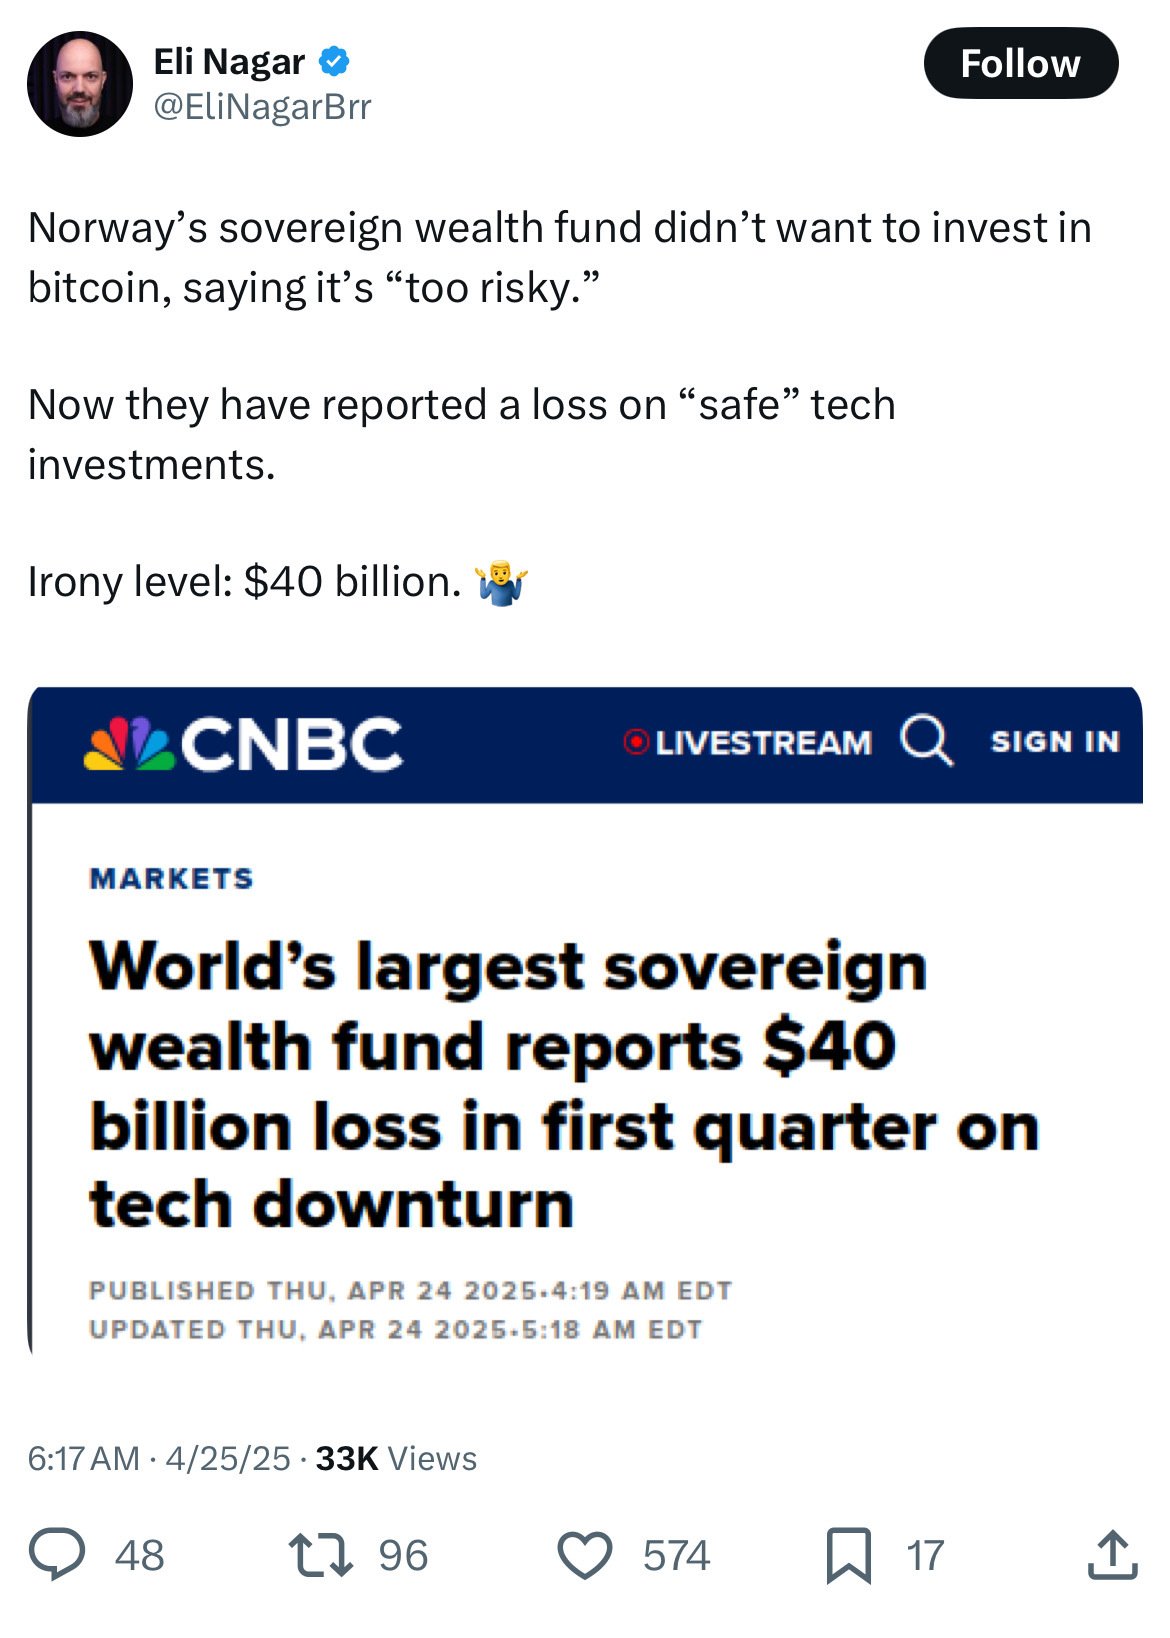This screenshot has width=1170, height=1638.
Task: Follow Eli Nagar
Action: [1020, 63]
